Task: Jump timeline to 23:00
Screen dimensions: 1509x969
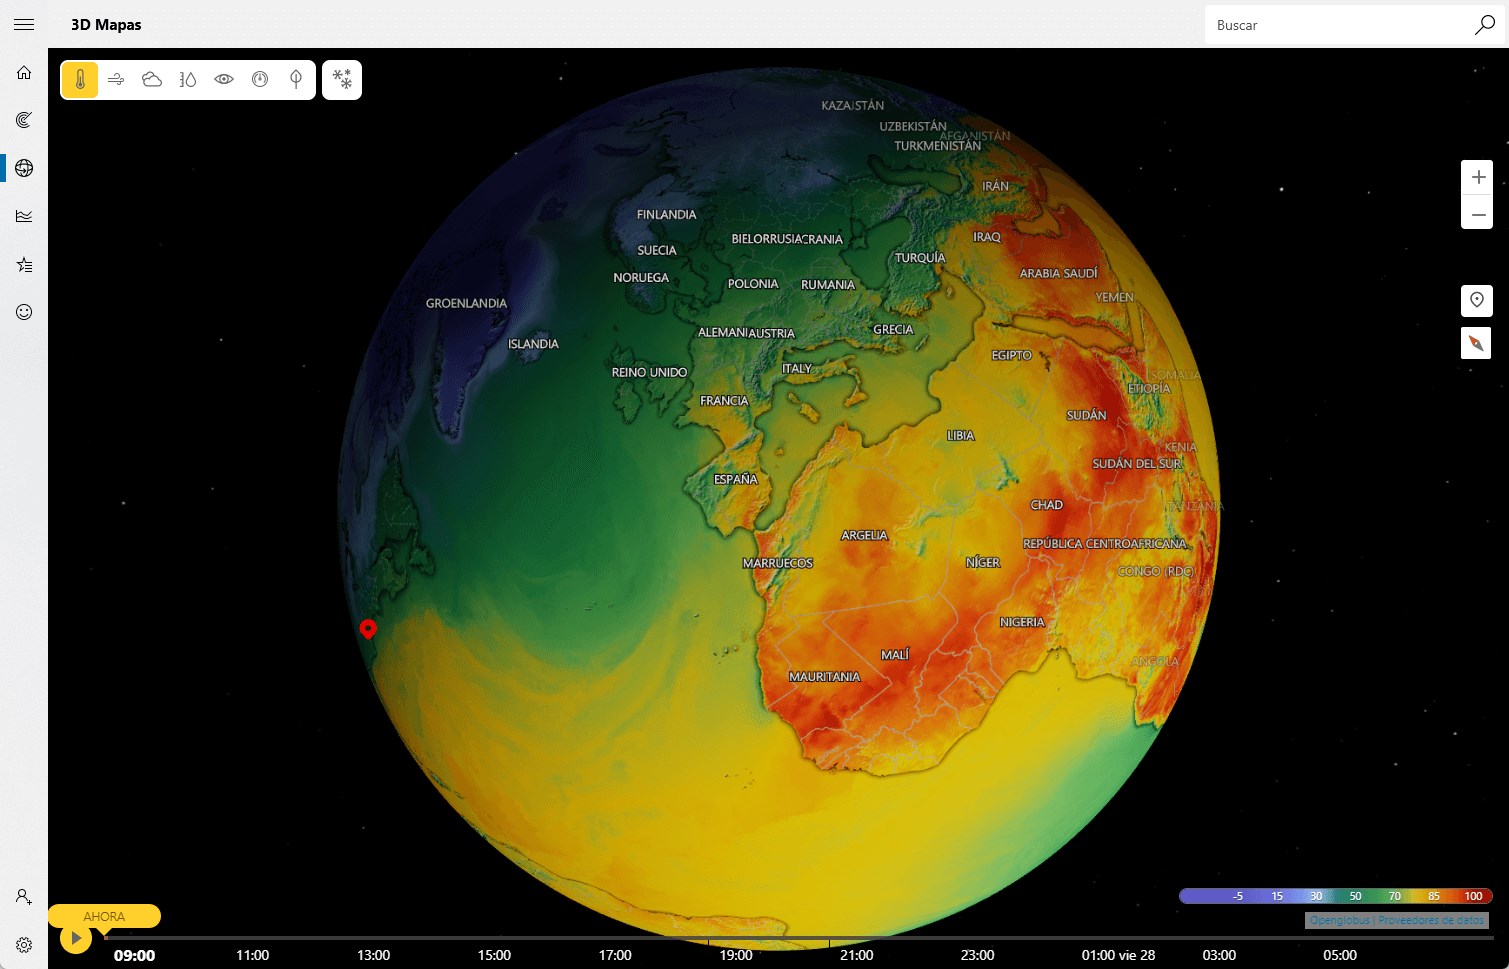Action: click(977, 955)
